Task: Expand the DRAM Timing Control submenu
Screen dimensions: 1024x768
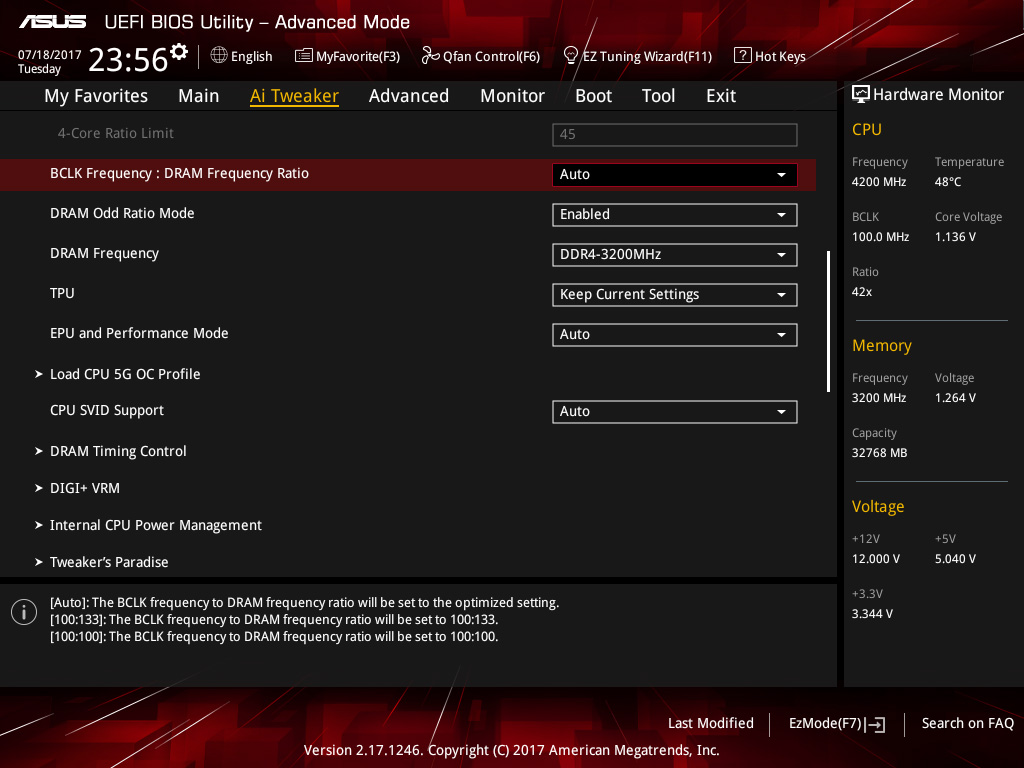Action: 118,451
